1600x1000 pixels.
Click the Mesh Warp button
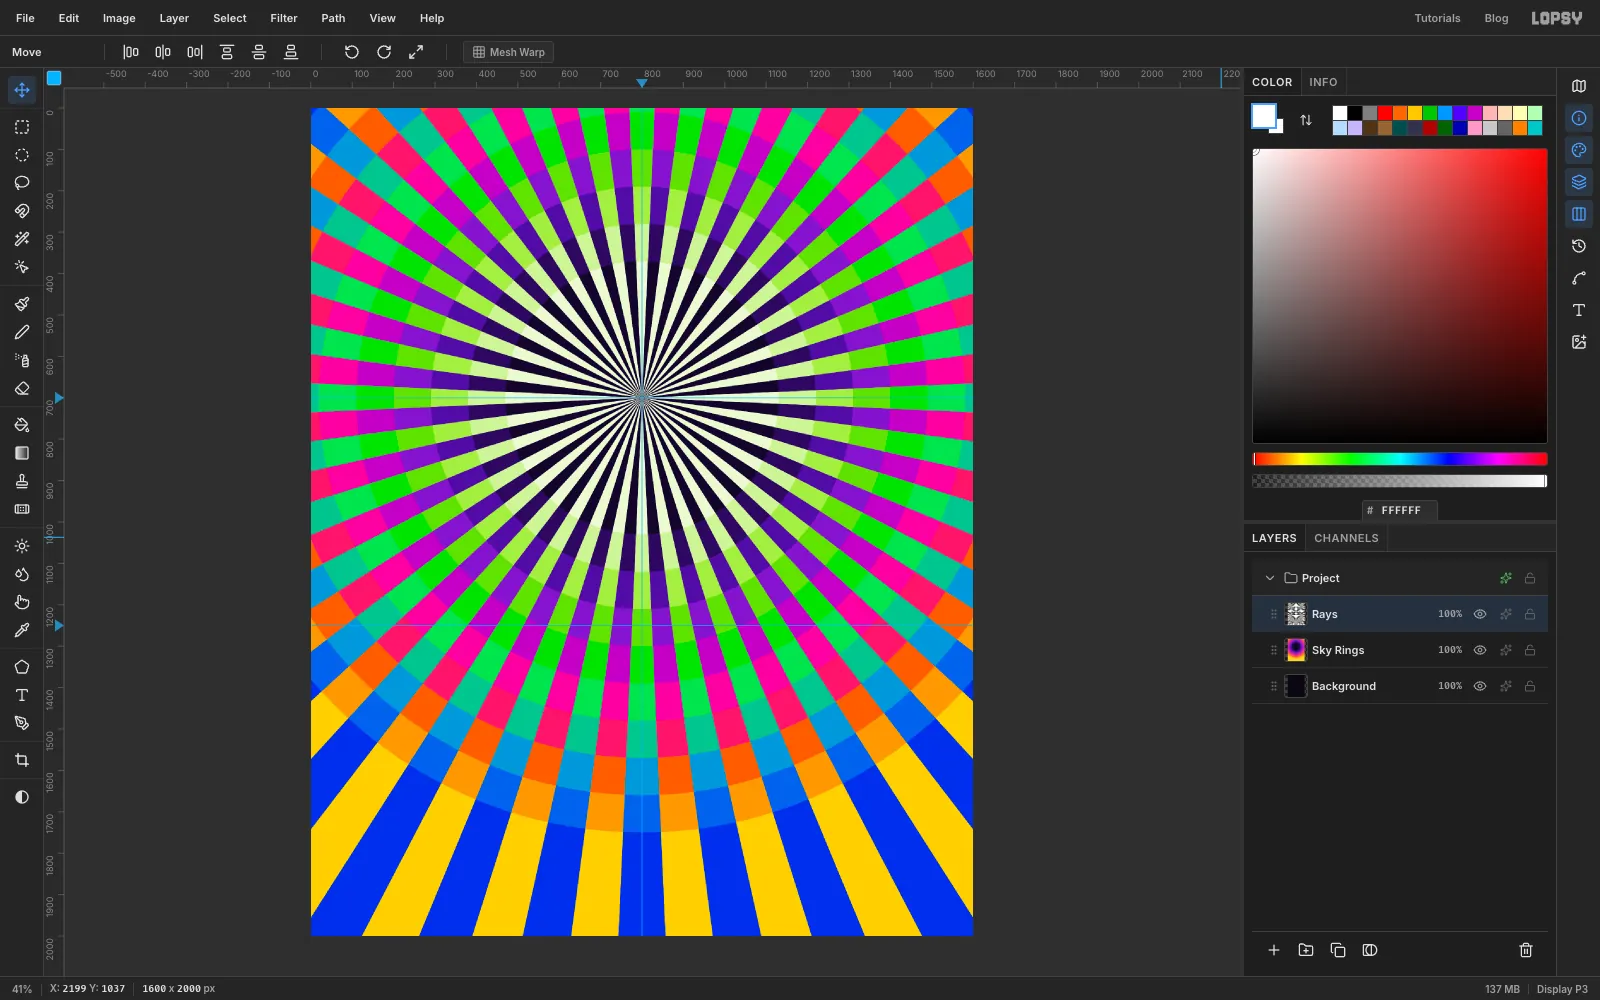coord(509,52)
